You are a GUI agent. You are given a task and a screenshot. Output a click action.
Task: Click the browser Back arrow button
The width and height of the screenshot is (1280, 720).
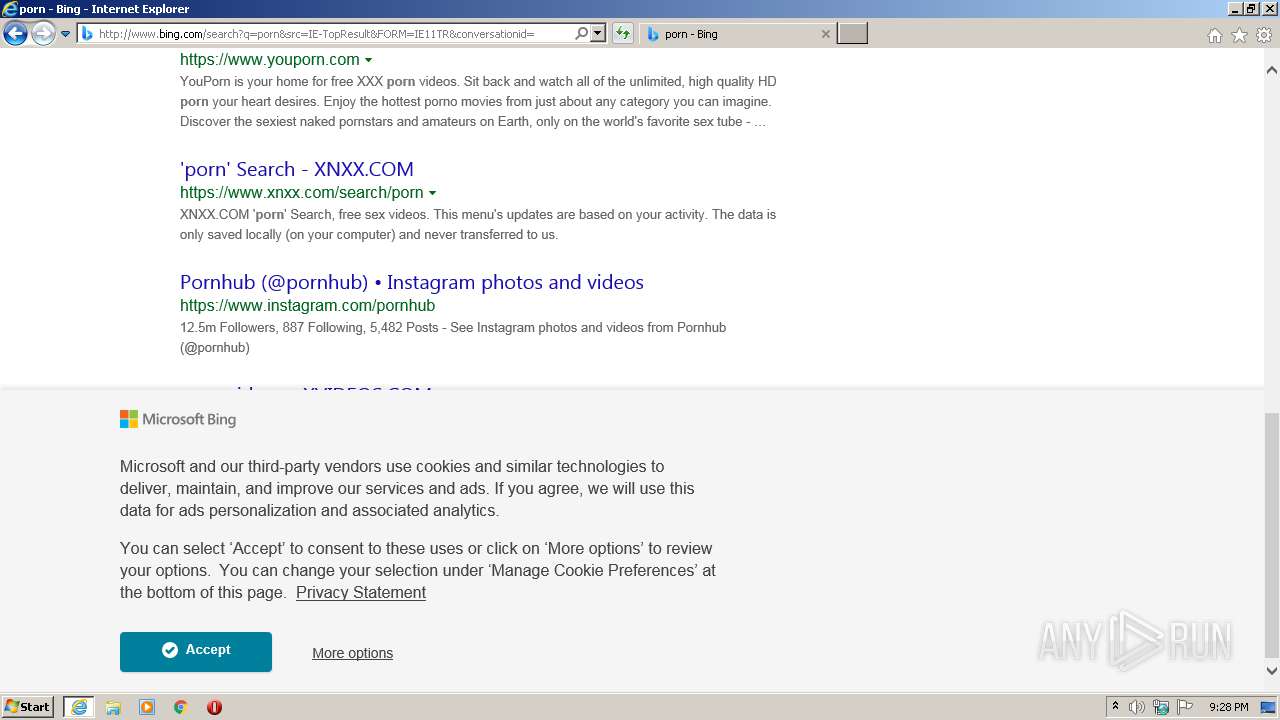coord(15,34)
